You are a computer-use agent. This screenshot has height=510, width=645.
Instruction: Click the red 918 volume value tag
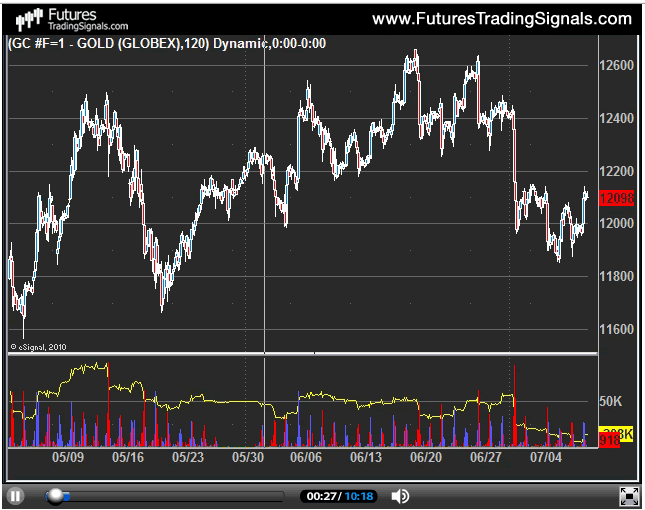tap(609, 440)
